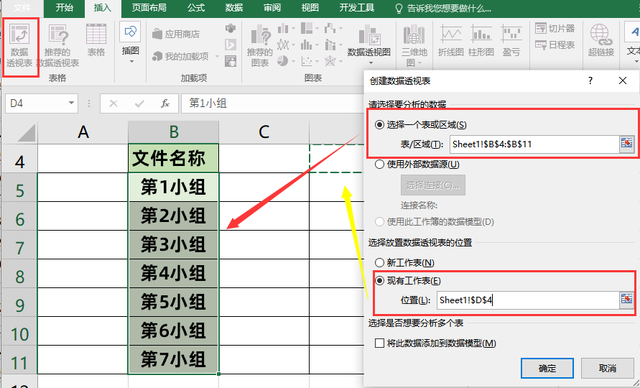Expand the 插图 (Illustrations) dropdown

pyautogui.click(x=131, y=62)
